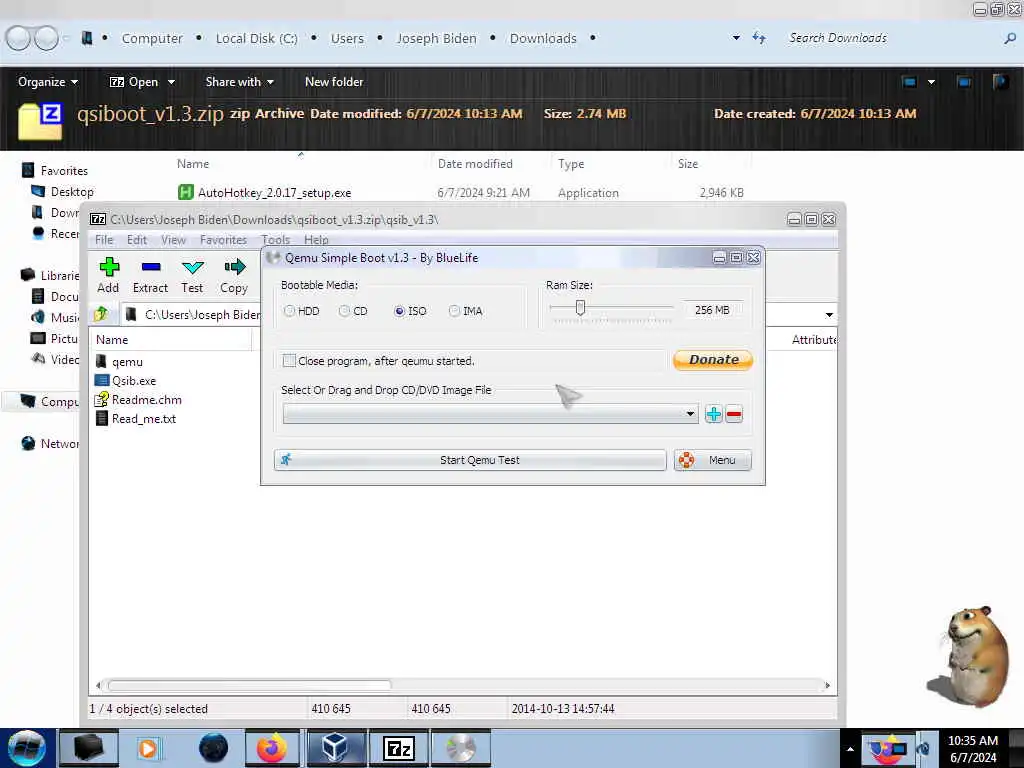
Task: Expand the 7-Zip address path dropdown
Action: point(829,315)
